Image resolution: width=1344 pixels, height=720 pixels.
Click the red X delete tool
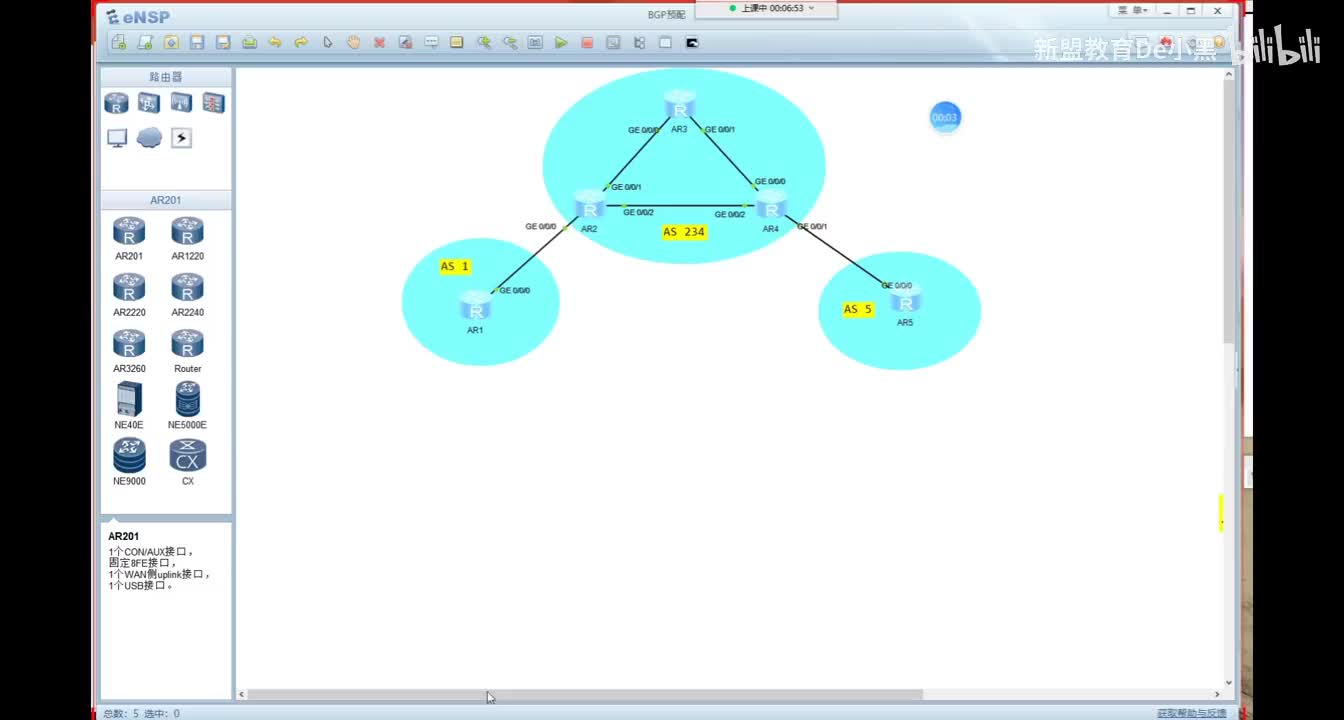click(x=379, y=42)
